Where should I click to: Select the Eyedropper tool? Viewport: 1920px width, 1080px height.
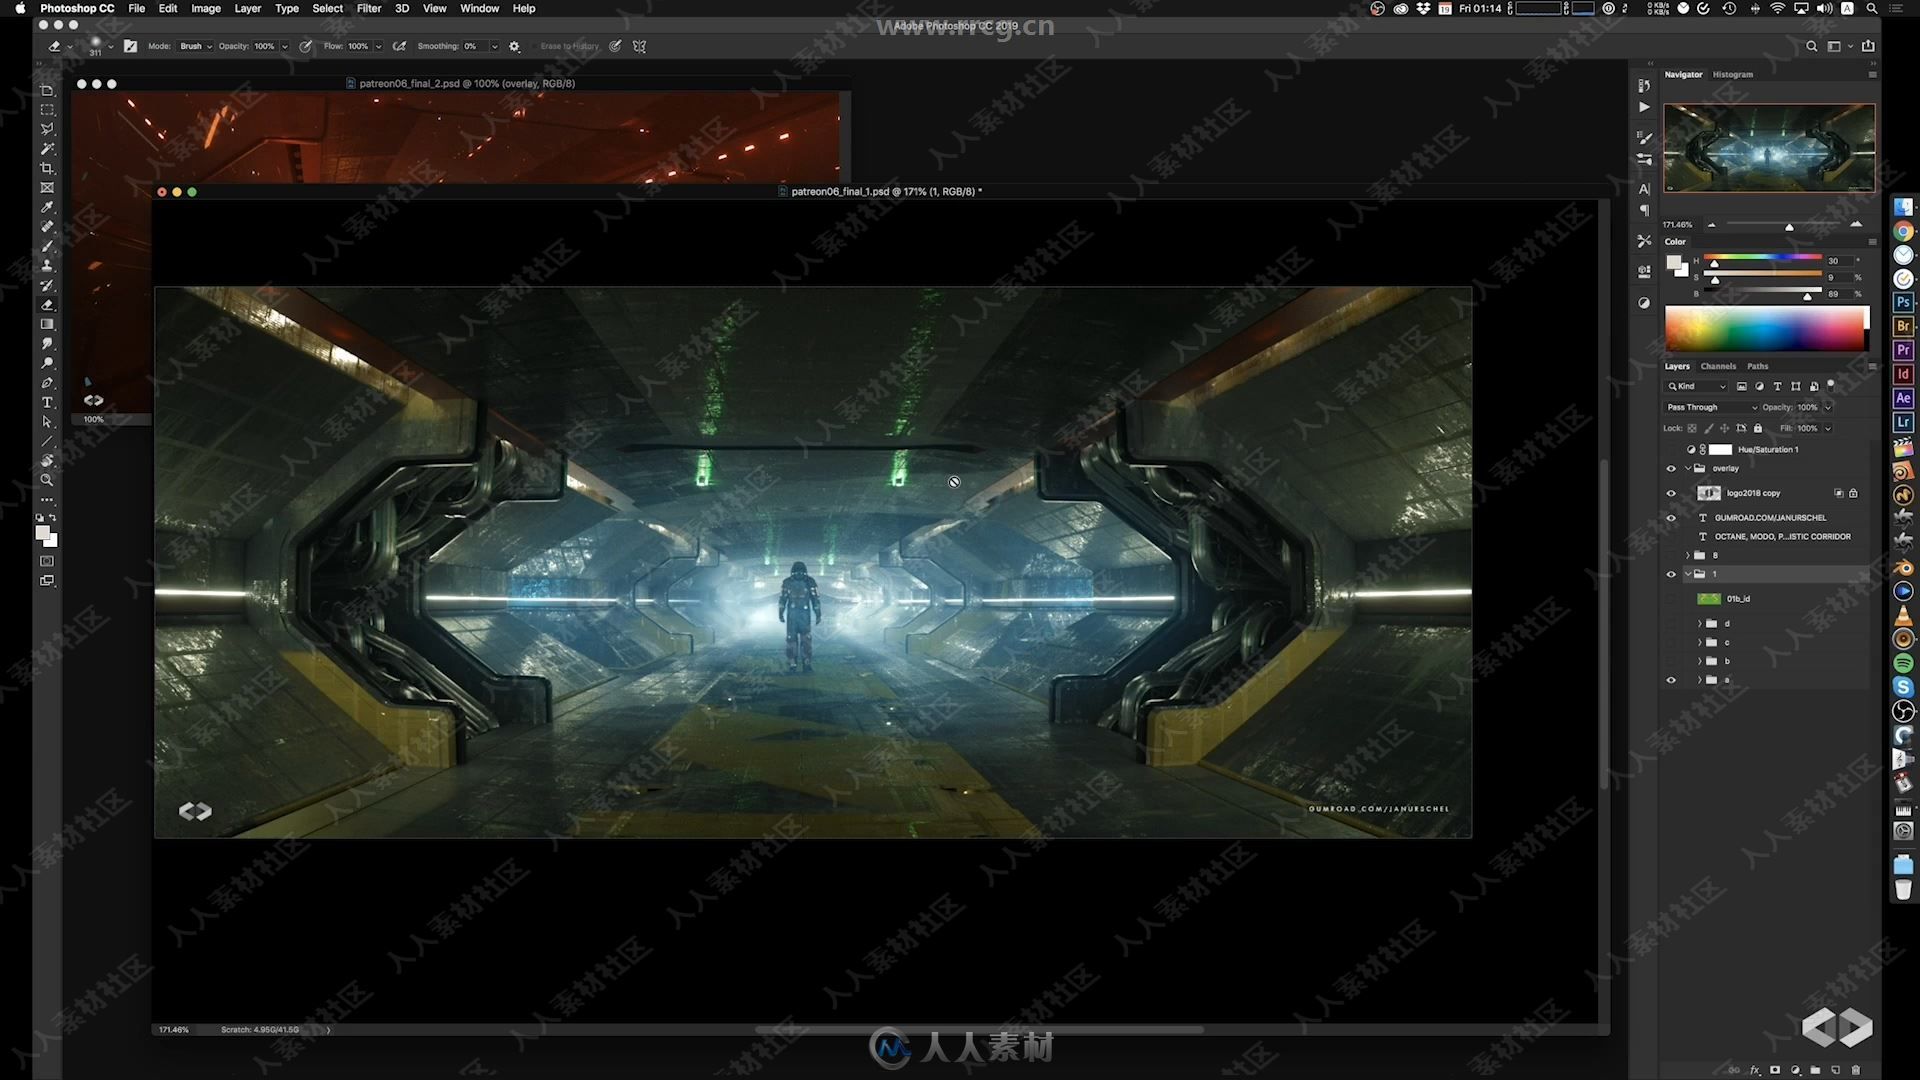[x=47, y=207]
